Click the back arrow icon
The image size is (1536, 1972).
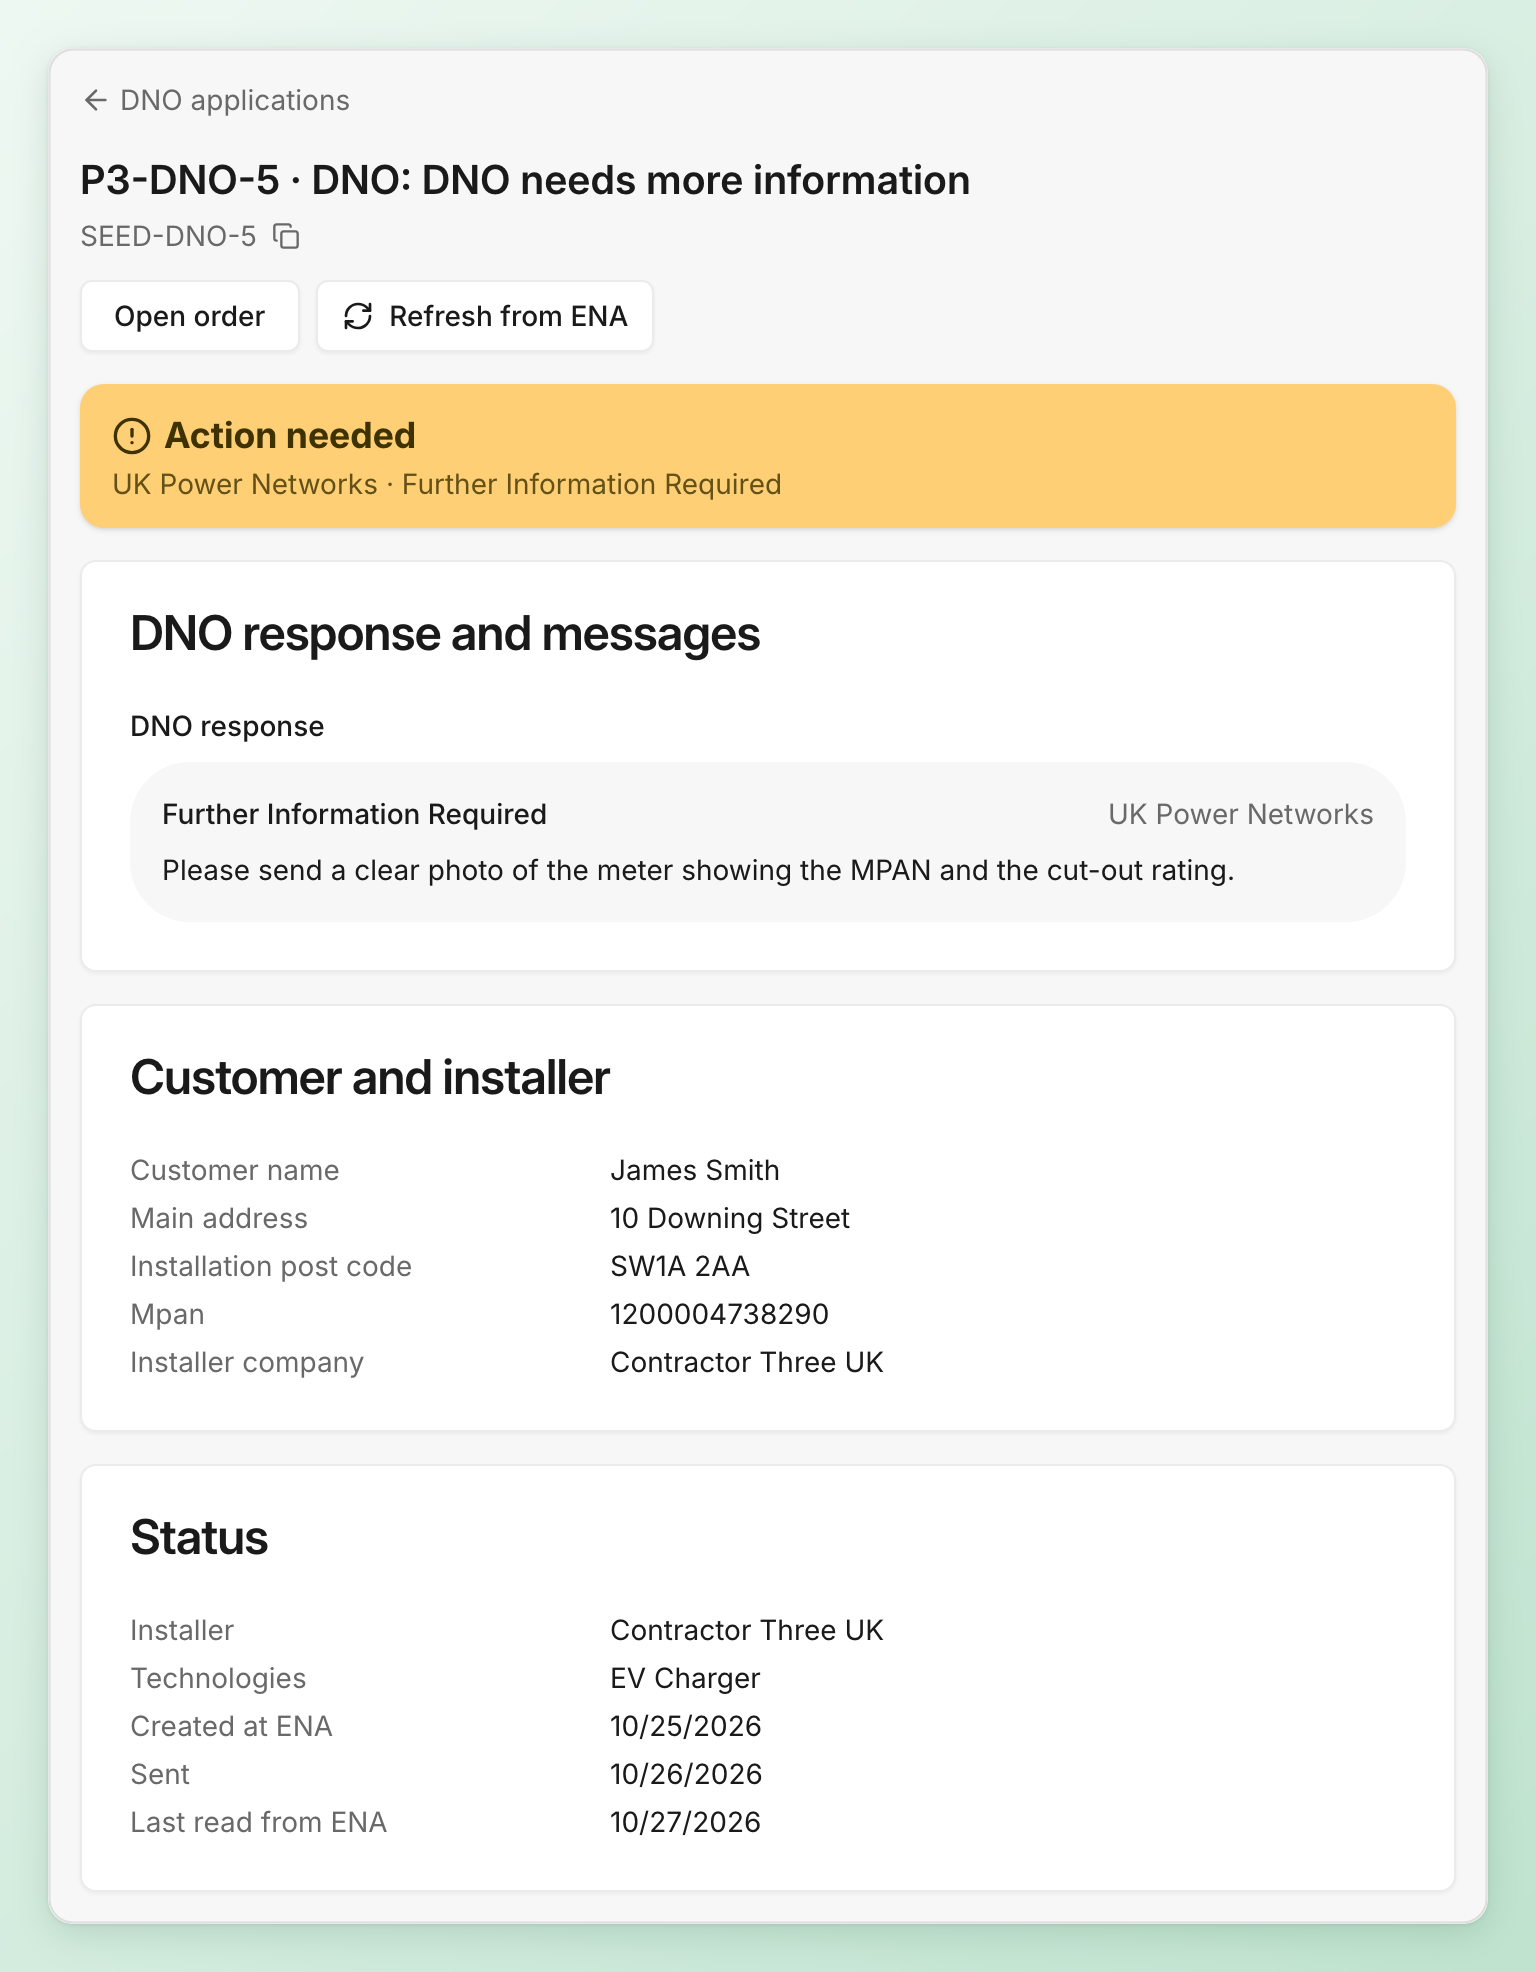(x=95, y=100)
